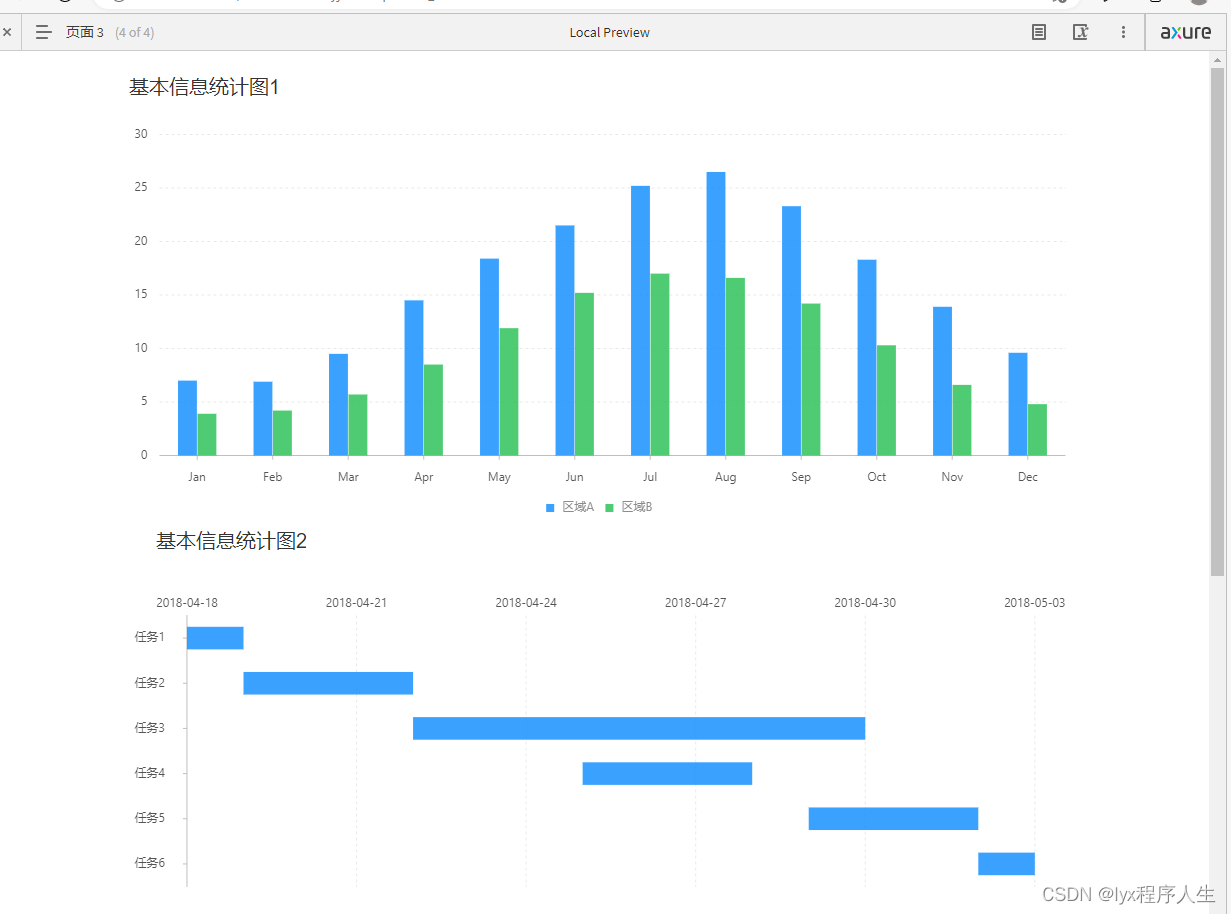Show the global variables panel ([x] icon)

click(1081, 32)
